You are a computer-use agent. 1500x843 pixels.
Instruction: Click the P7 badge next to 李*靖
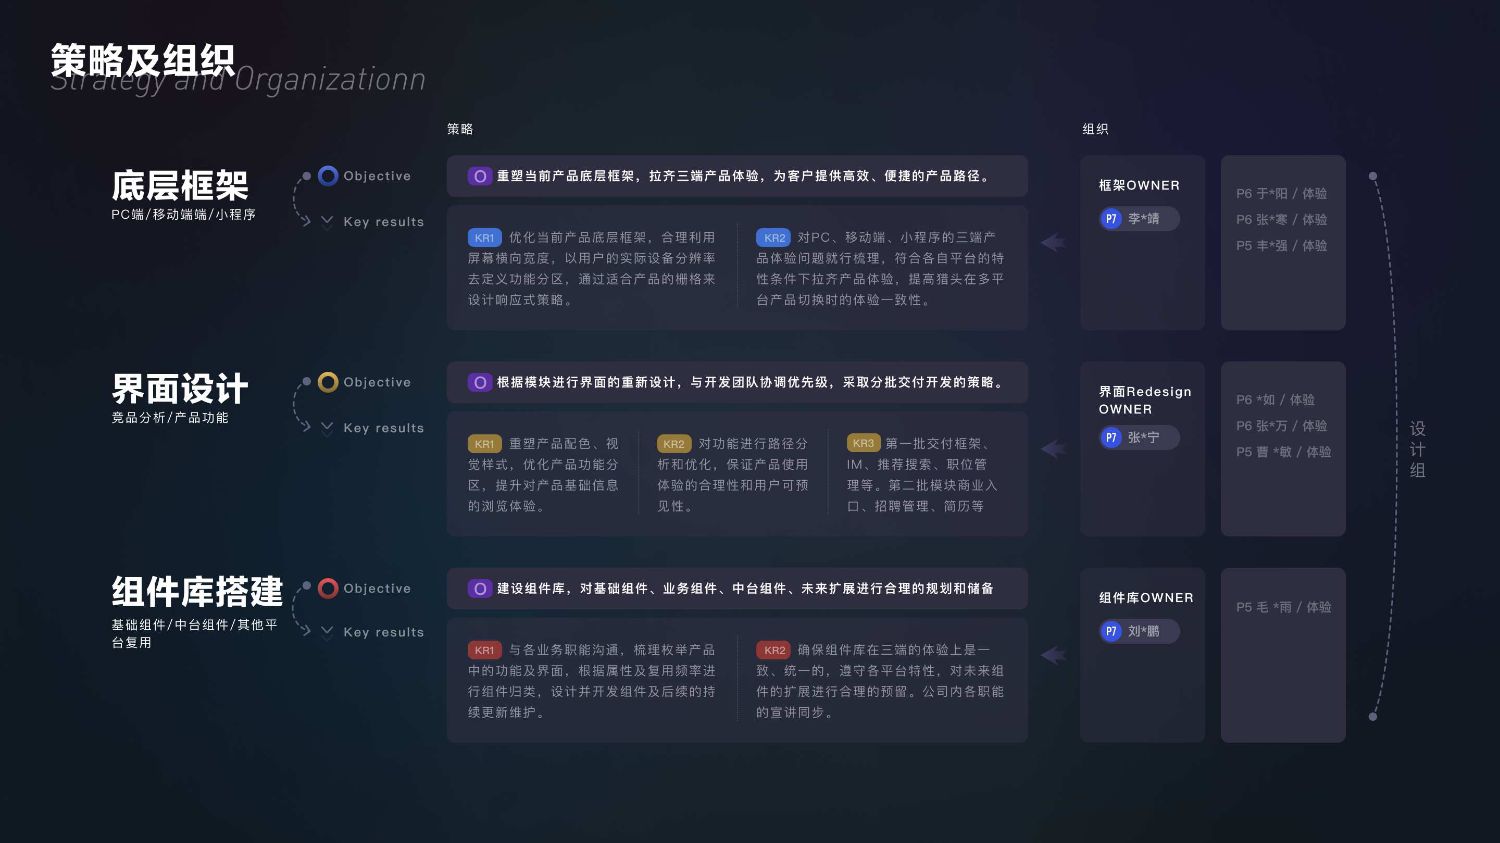point(1111,219)
